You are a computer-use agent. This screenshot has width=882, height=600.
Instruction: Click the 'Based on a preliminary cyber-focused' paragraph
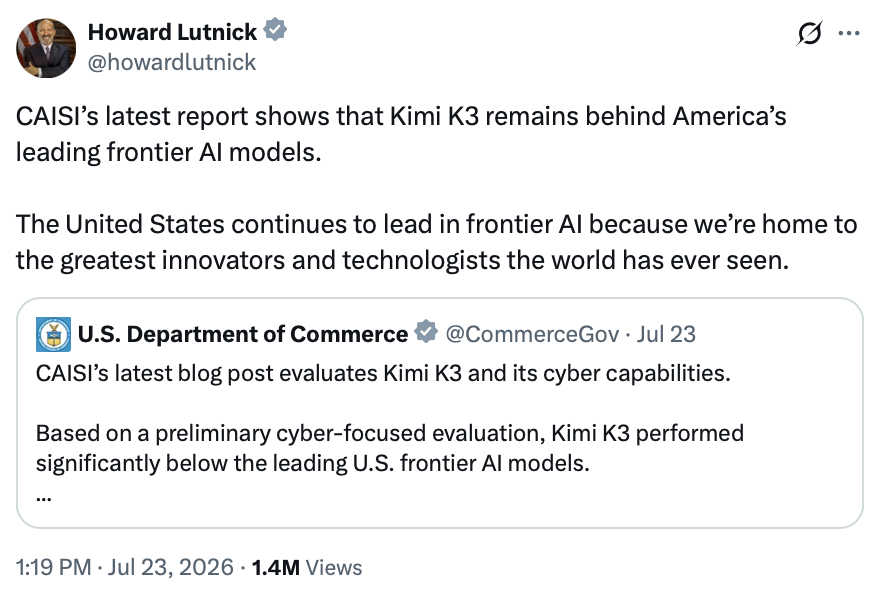click(x=390, y=448)
